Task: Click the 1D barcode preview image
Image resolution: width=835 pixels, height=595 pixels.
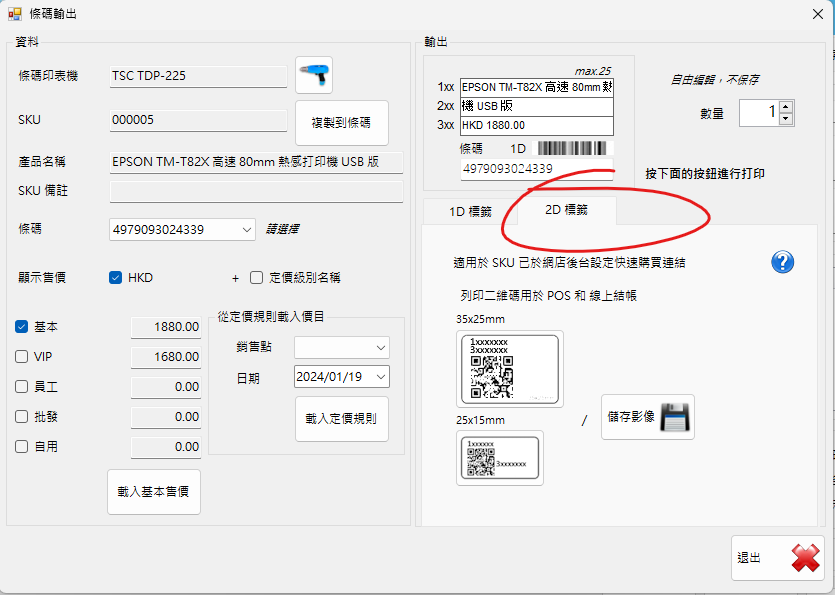Action: point(572,148)
